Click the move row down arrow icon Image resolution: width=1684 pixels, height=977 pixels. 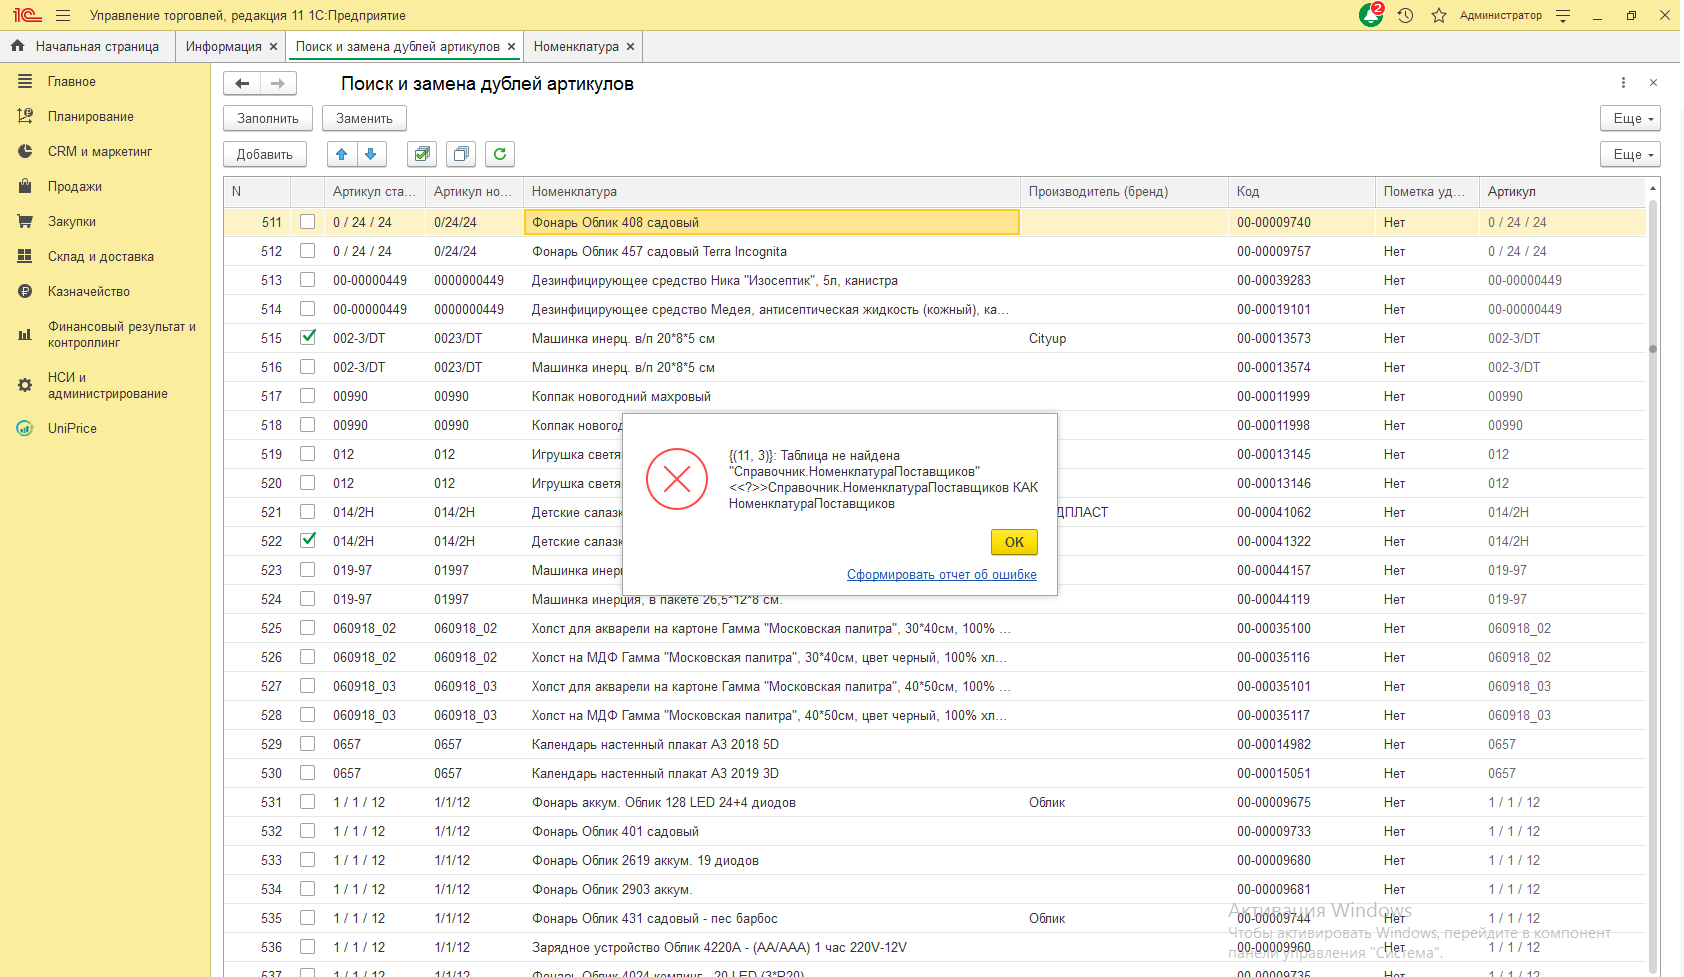point(371,154)
